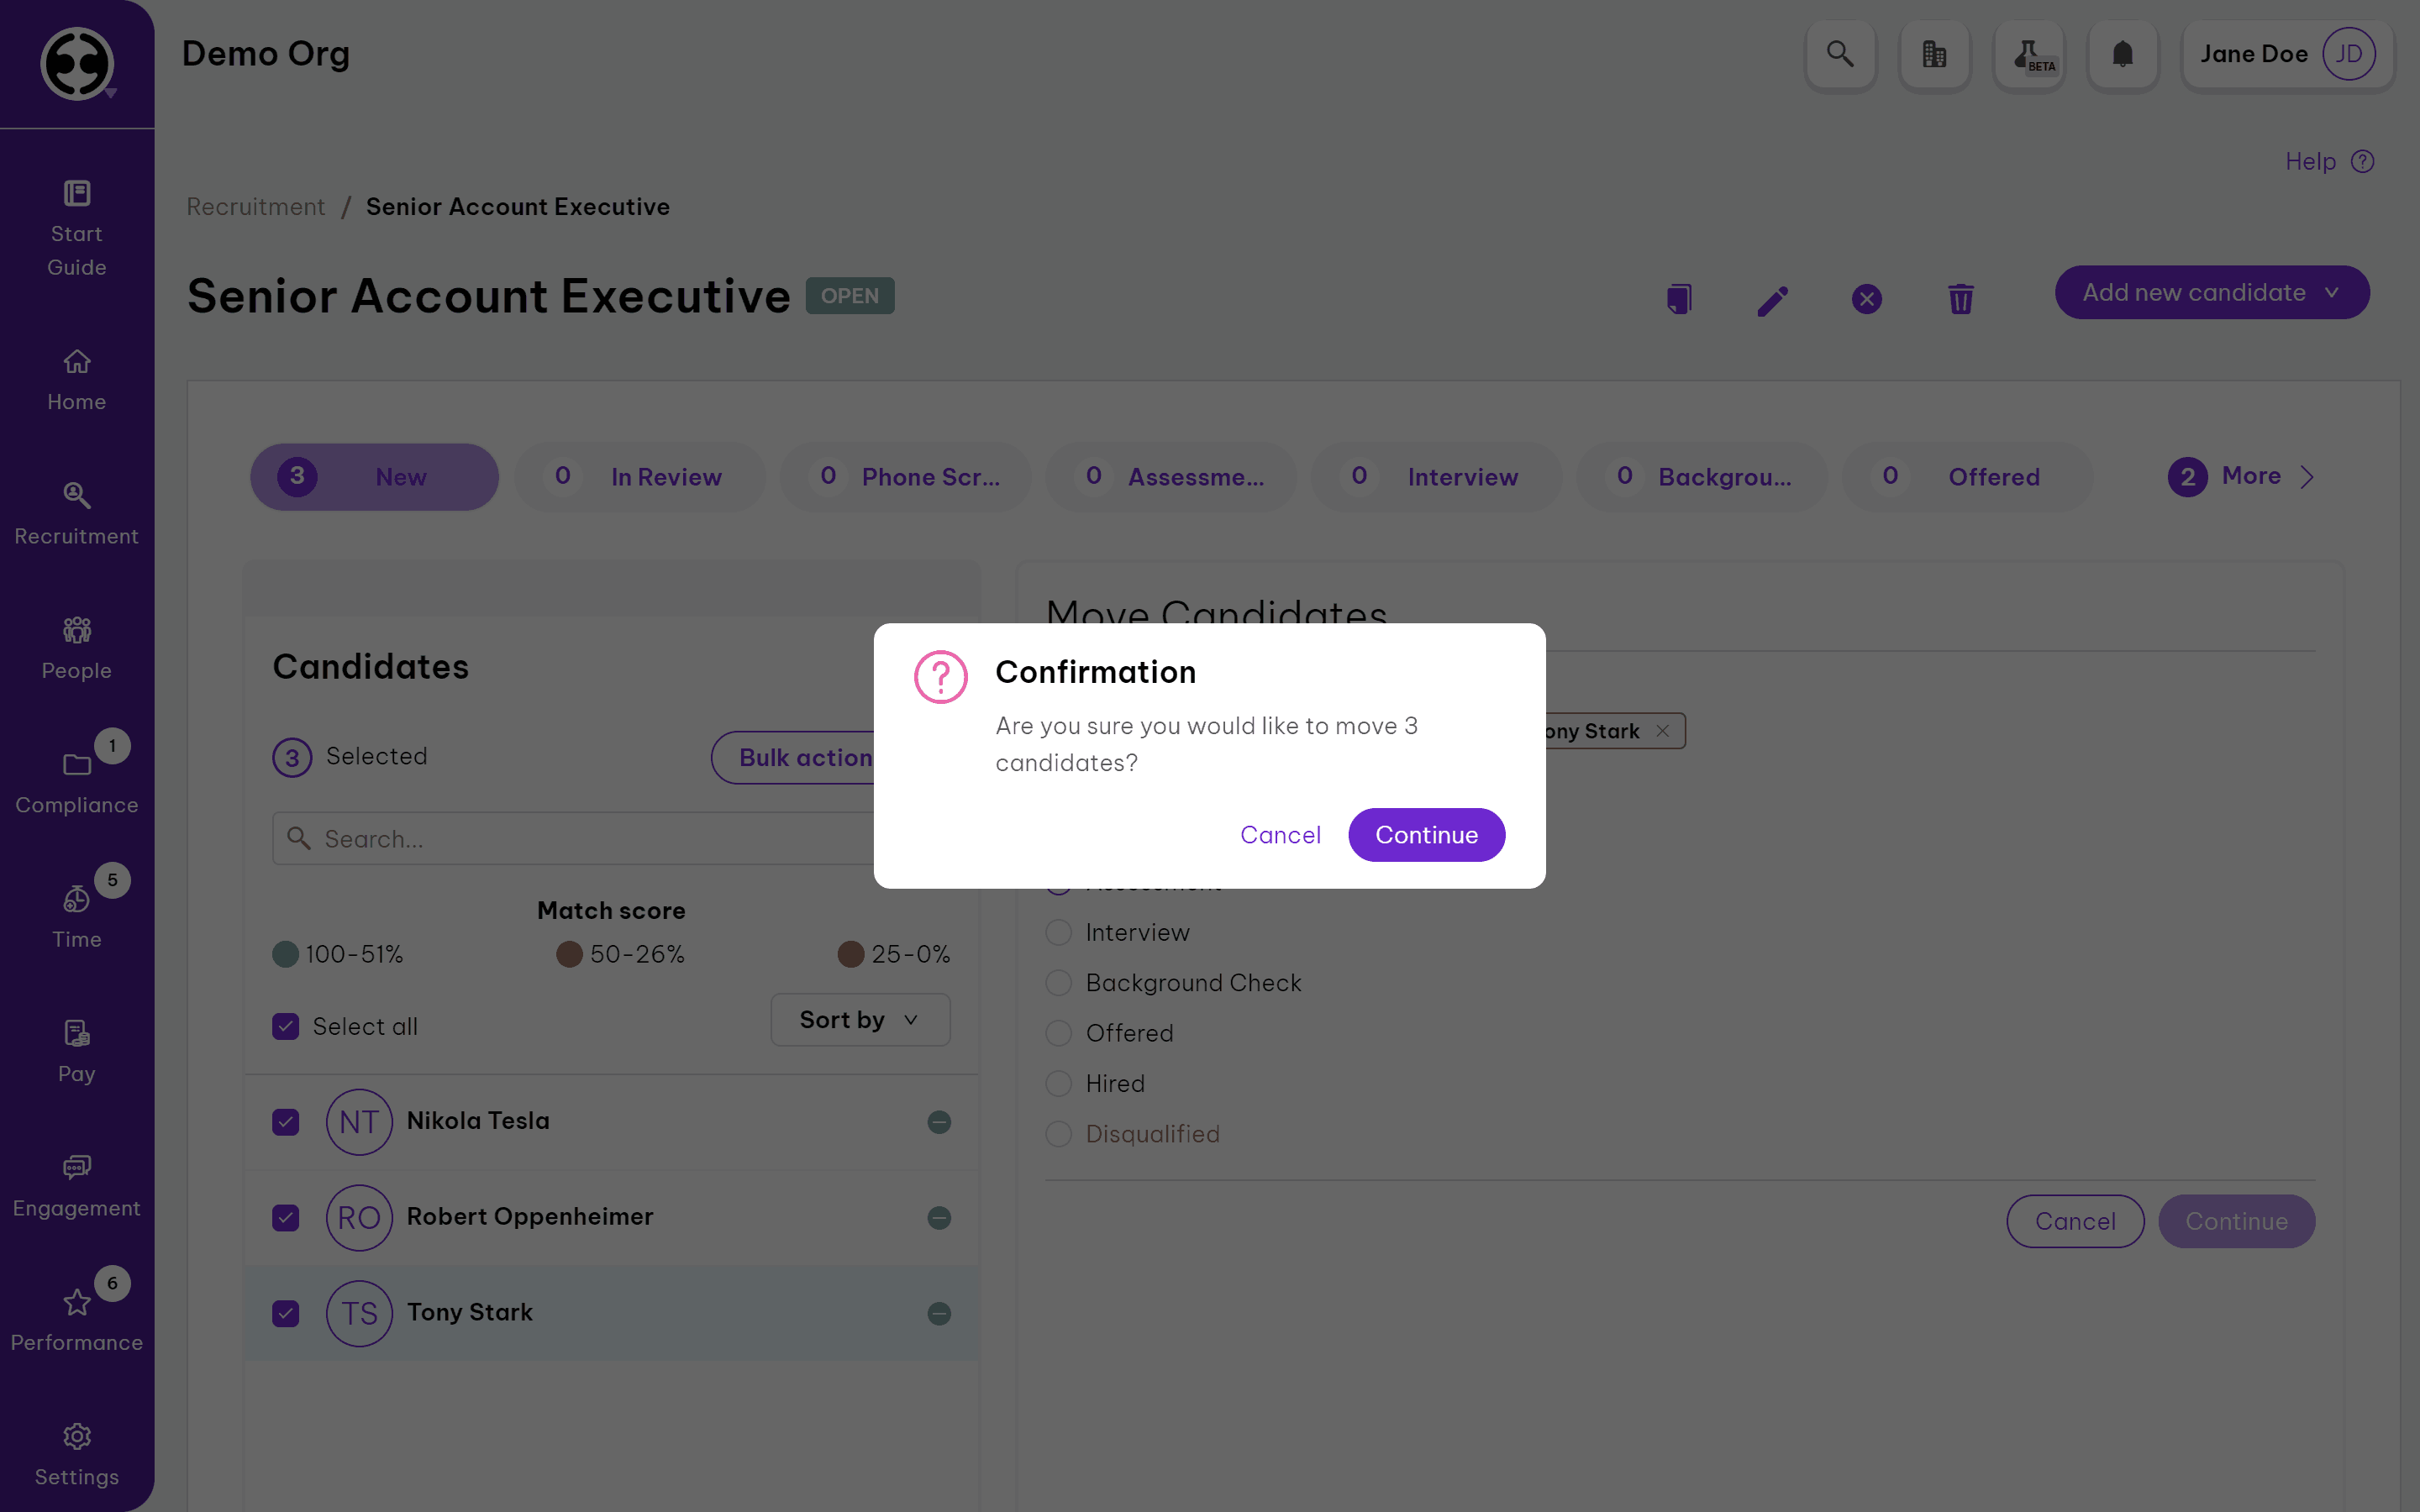This screenshot has height=1512, width=2420.
Task: Open the organization building icon
Action: pyautogui.click(x=1934, y=54)
